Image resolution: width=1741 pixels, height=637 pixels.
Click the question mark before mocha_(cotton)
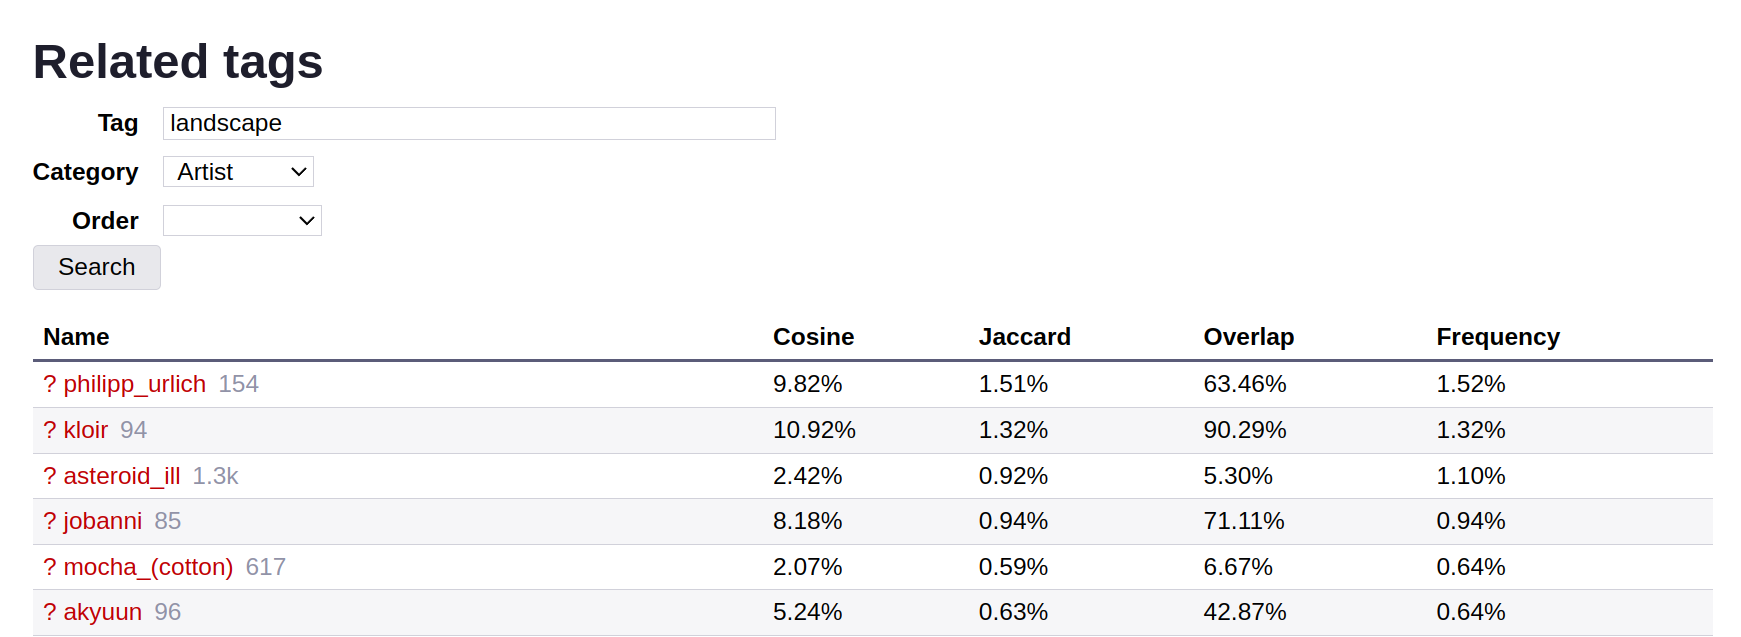tap(50, 567)
